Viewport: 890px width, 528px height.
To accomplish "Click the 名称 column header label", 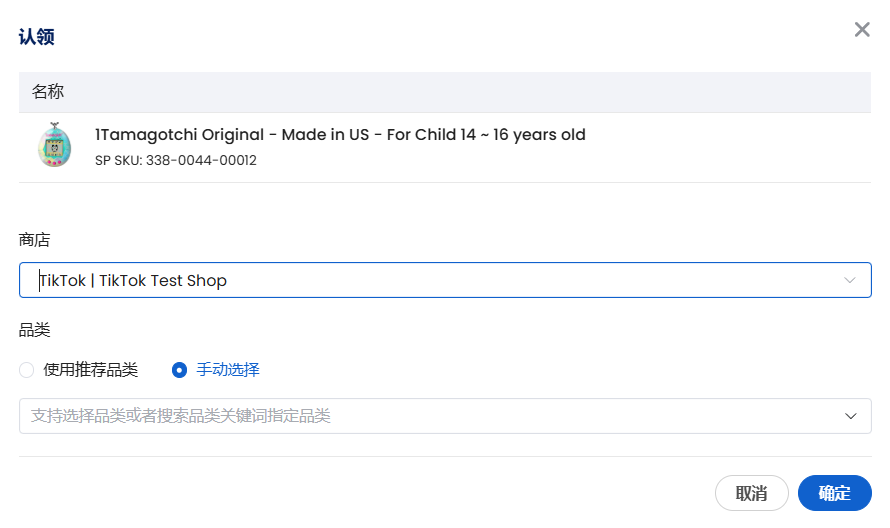I will [48, 92].
